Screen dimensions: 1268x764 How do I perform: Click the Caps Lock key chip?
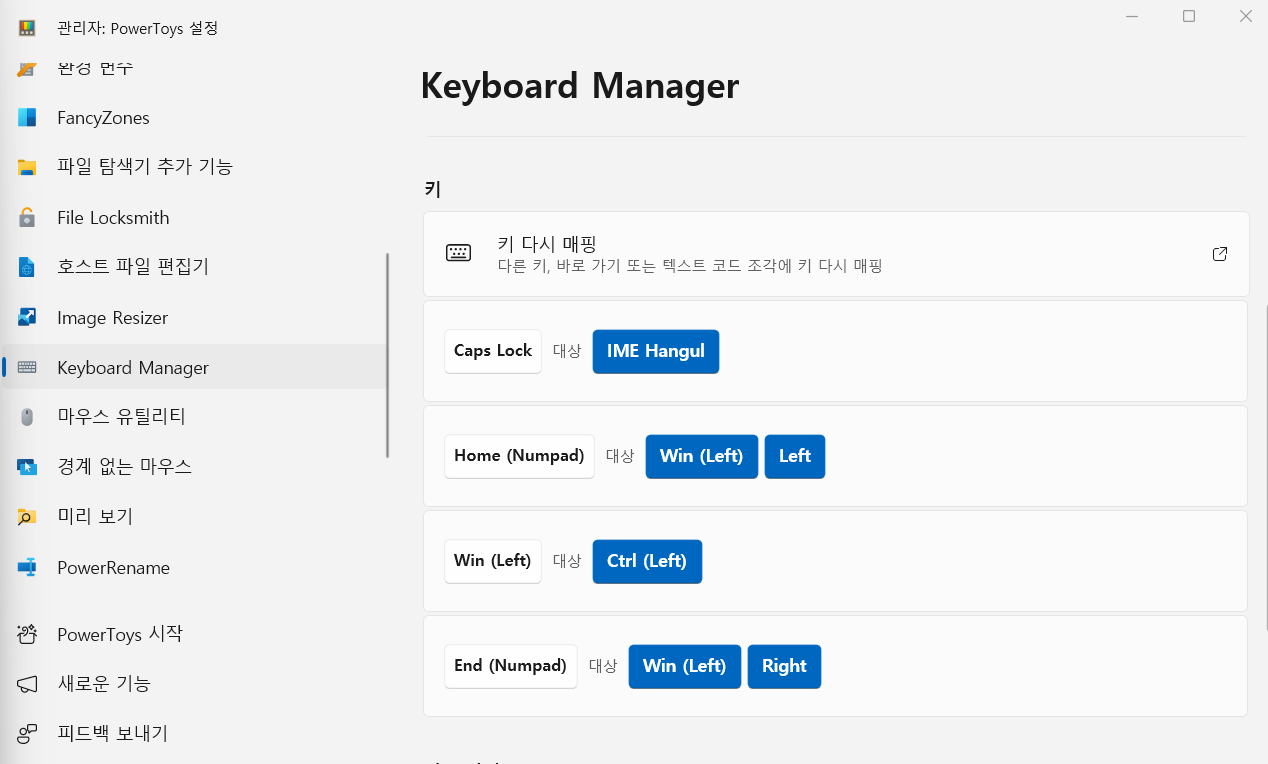click(x=493, y=351)
